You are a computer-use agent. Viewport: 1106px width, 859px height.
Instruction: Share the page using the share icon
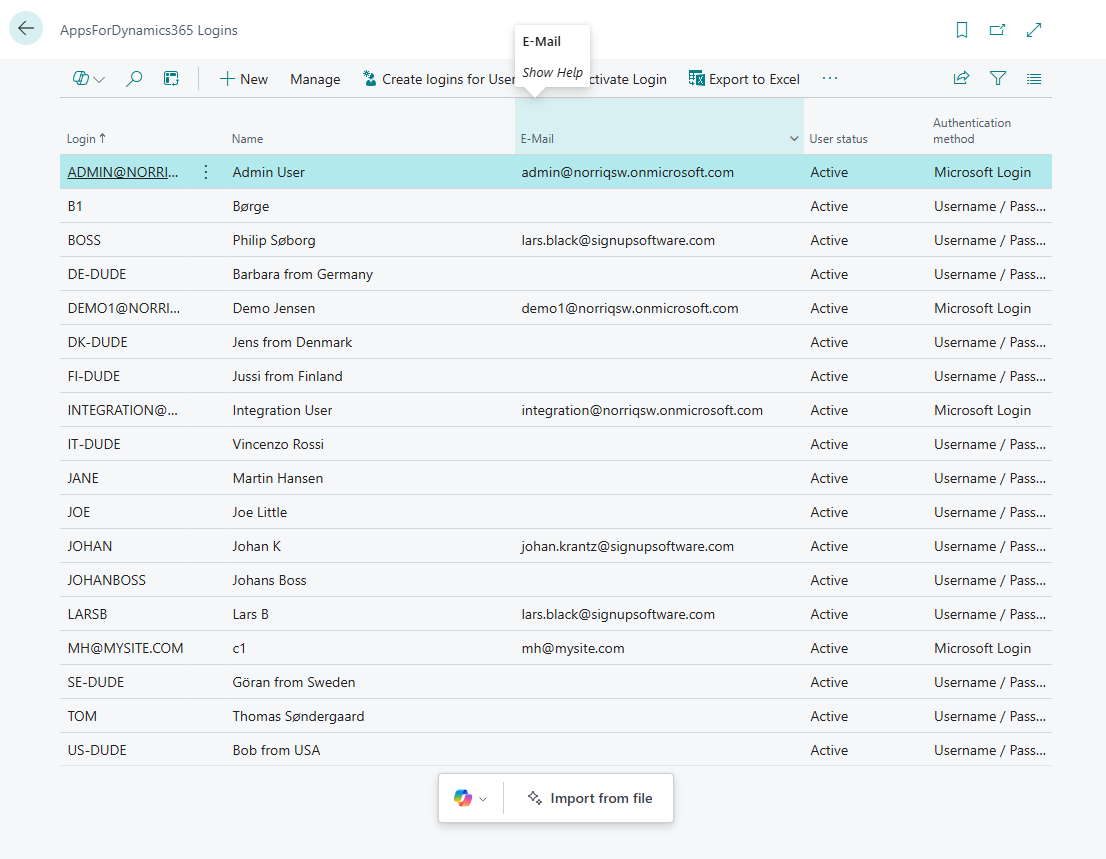tap(961, 78)
